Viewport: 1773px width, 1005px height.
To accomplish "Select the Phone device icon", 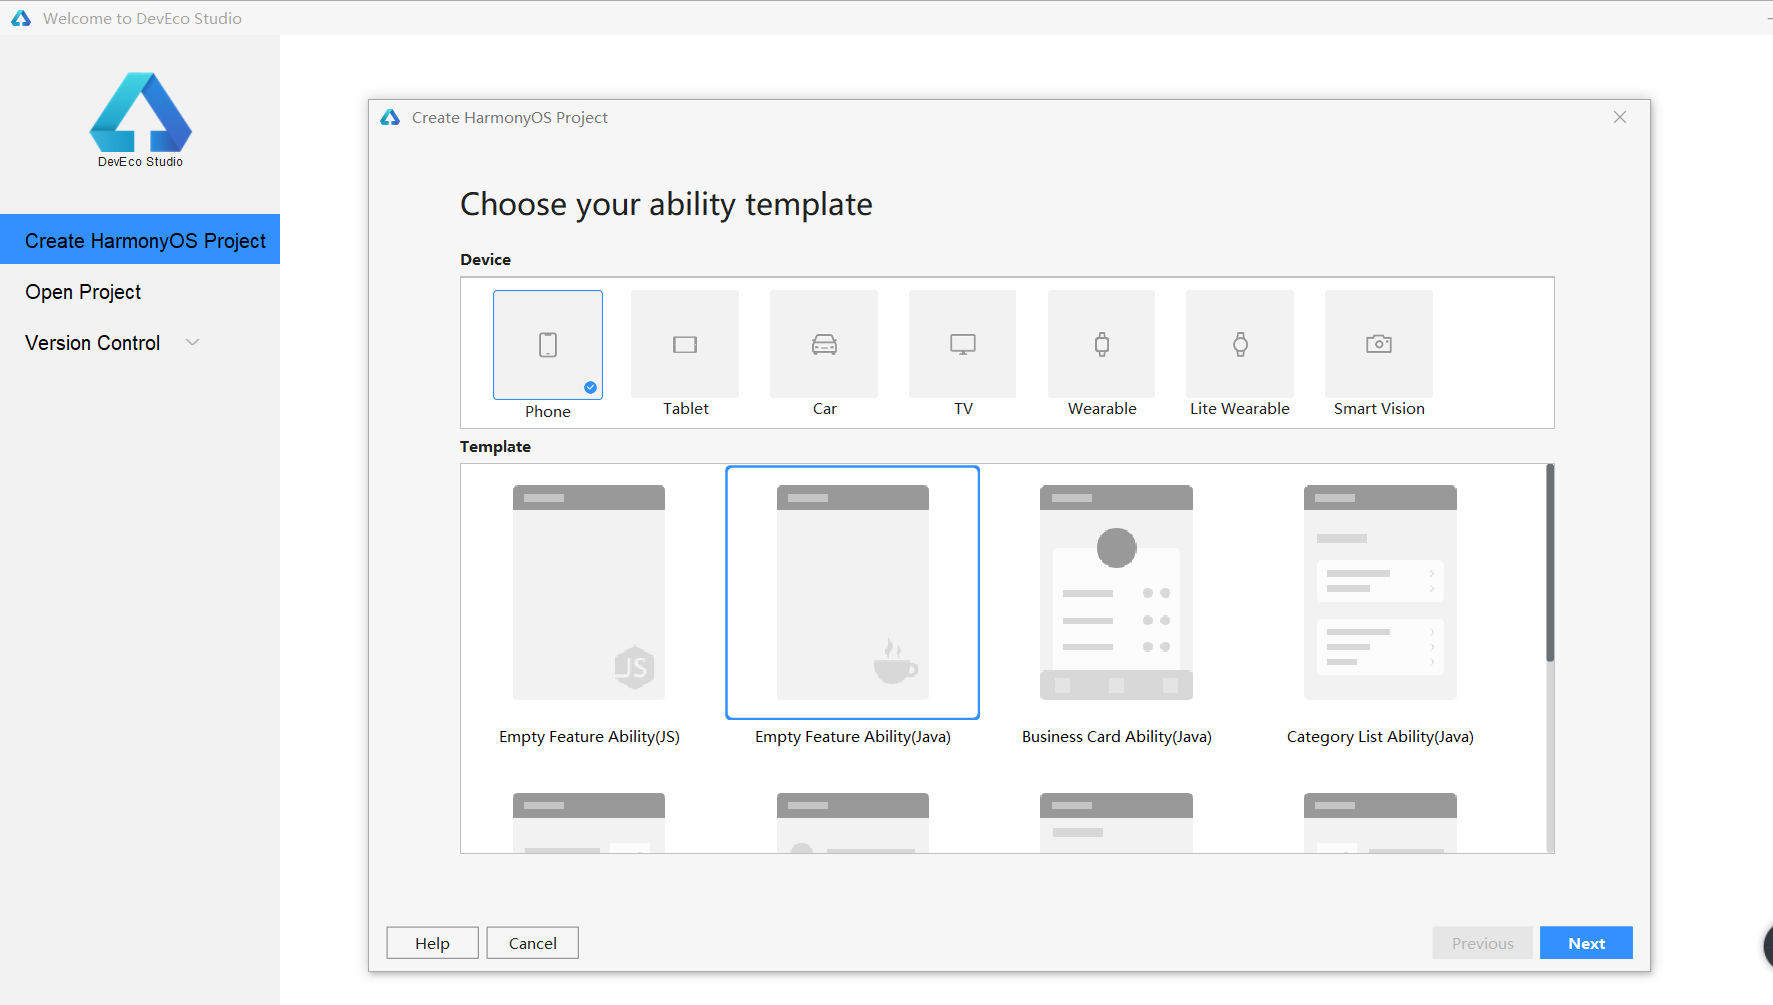I will (548, 345).
